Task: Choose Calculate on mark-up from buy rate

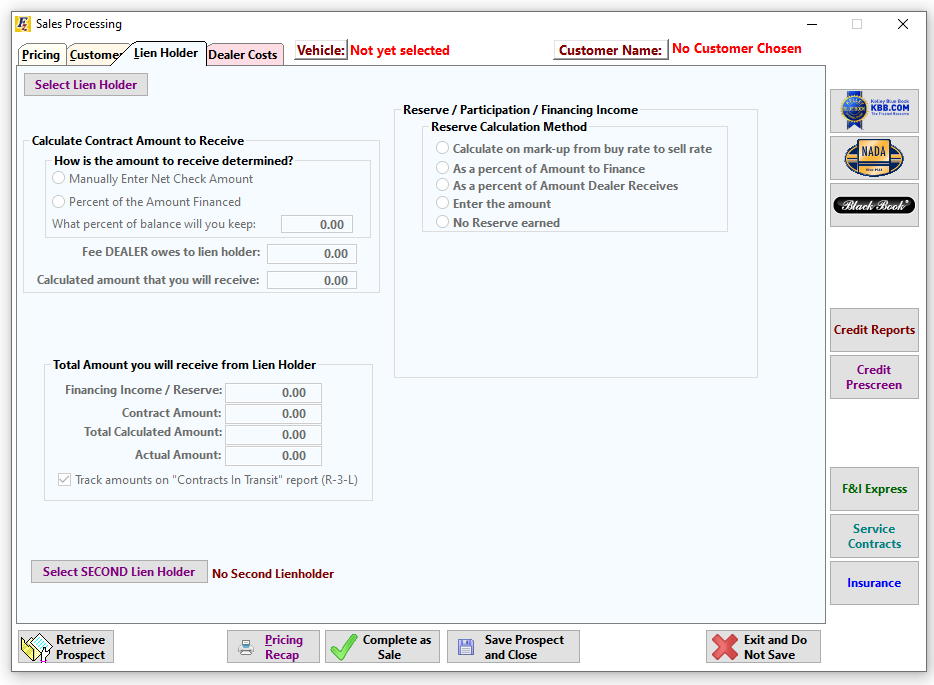Action: [442, 148]
